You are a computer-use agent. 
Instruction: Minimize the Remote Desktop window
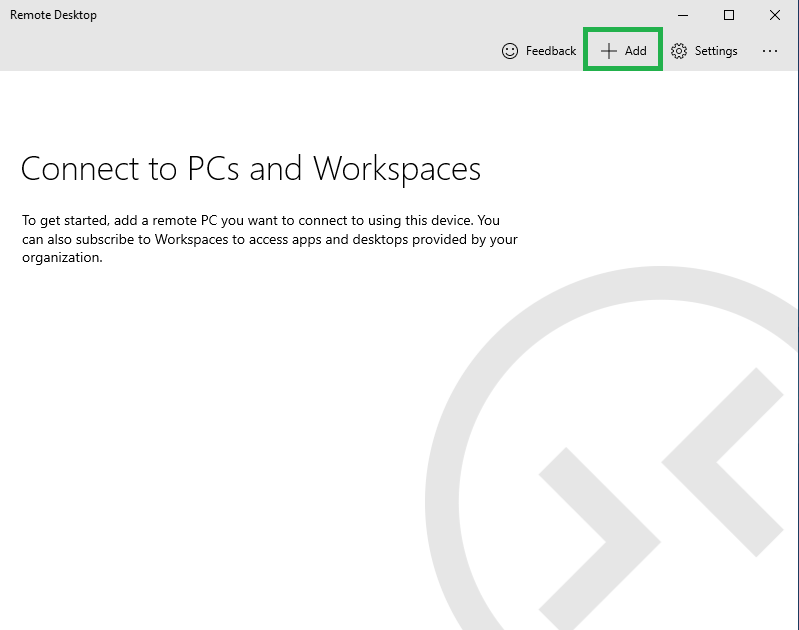[683, 15]
